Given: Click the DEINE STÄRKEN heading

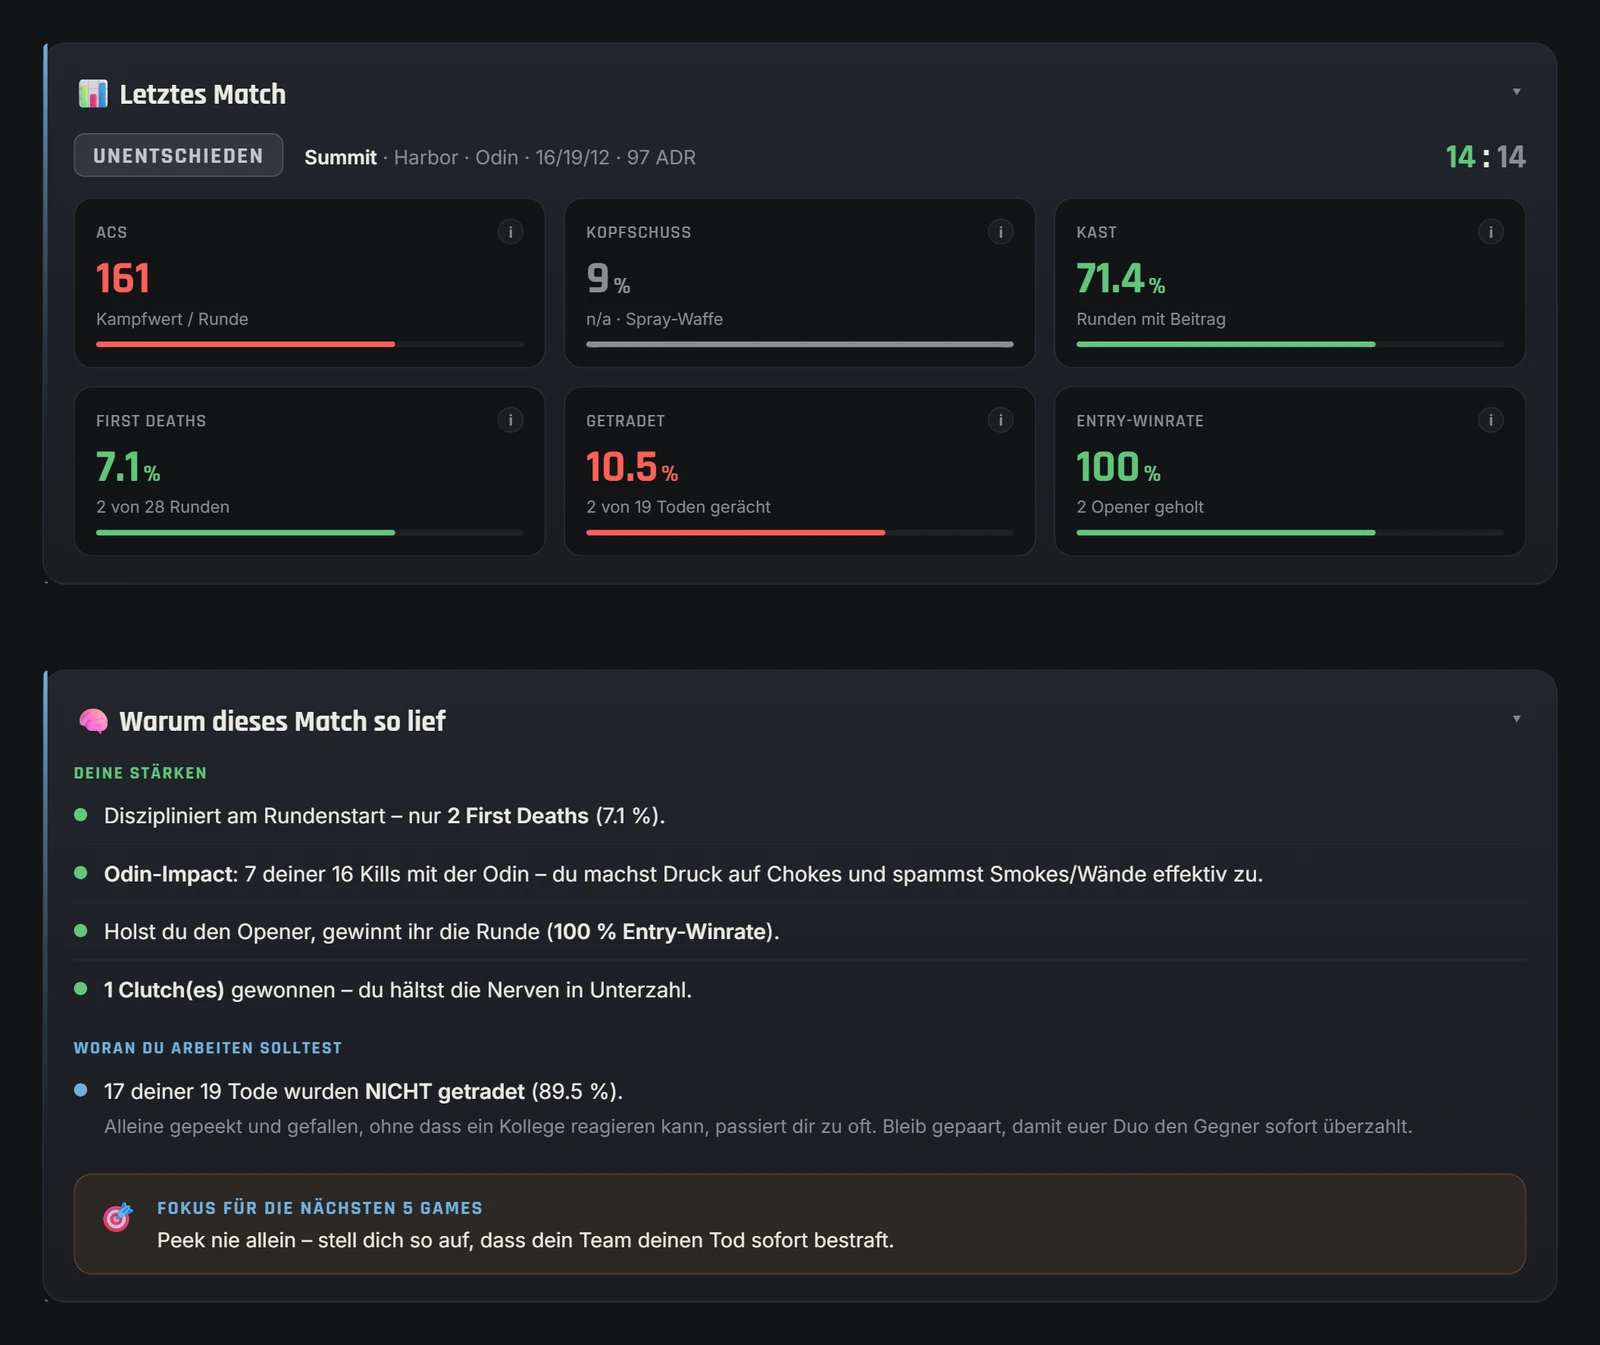Looking at the screenshot, I should pos(140,773).
